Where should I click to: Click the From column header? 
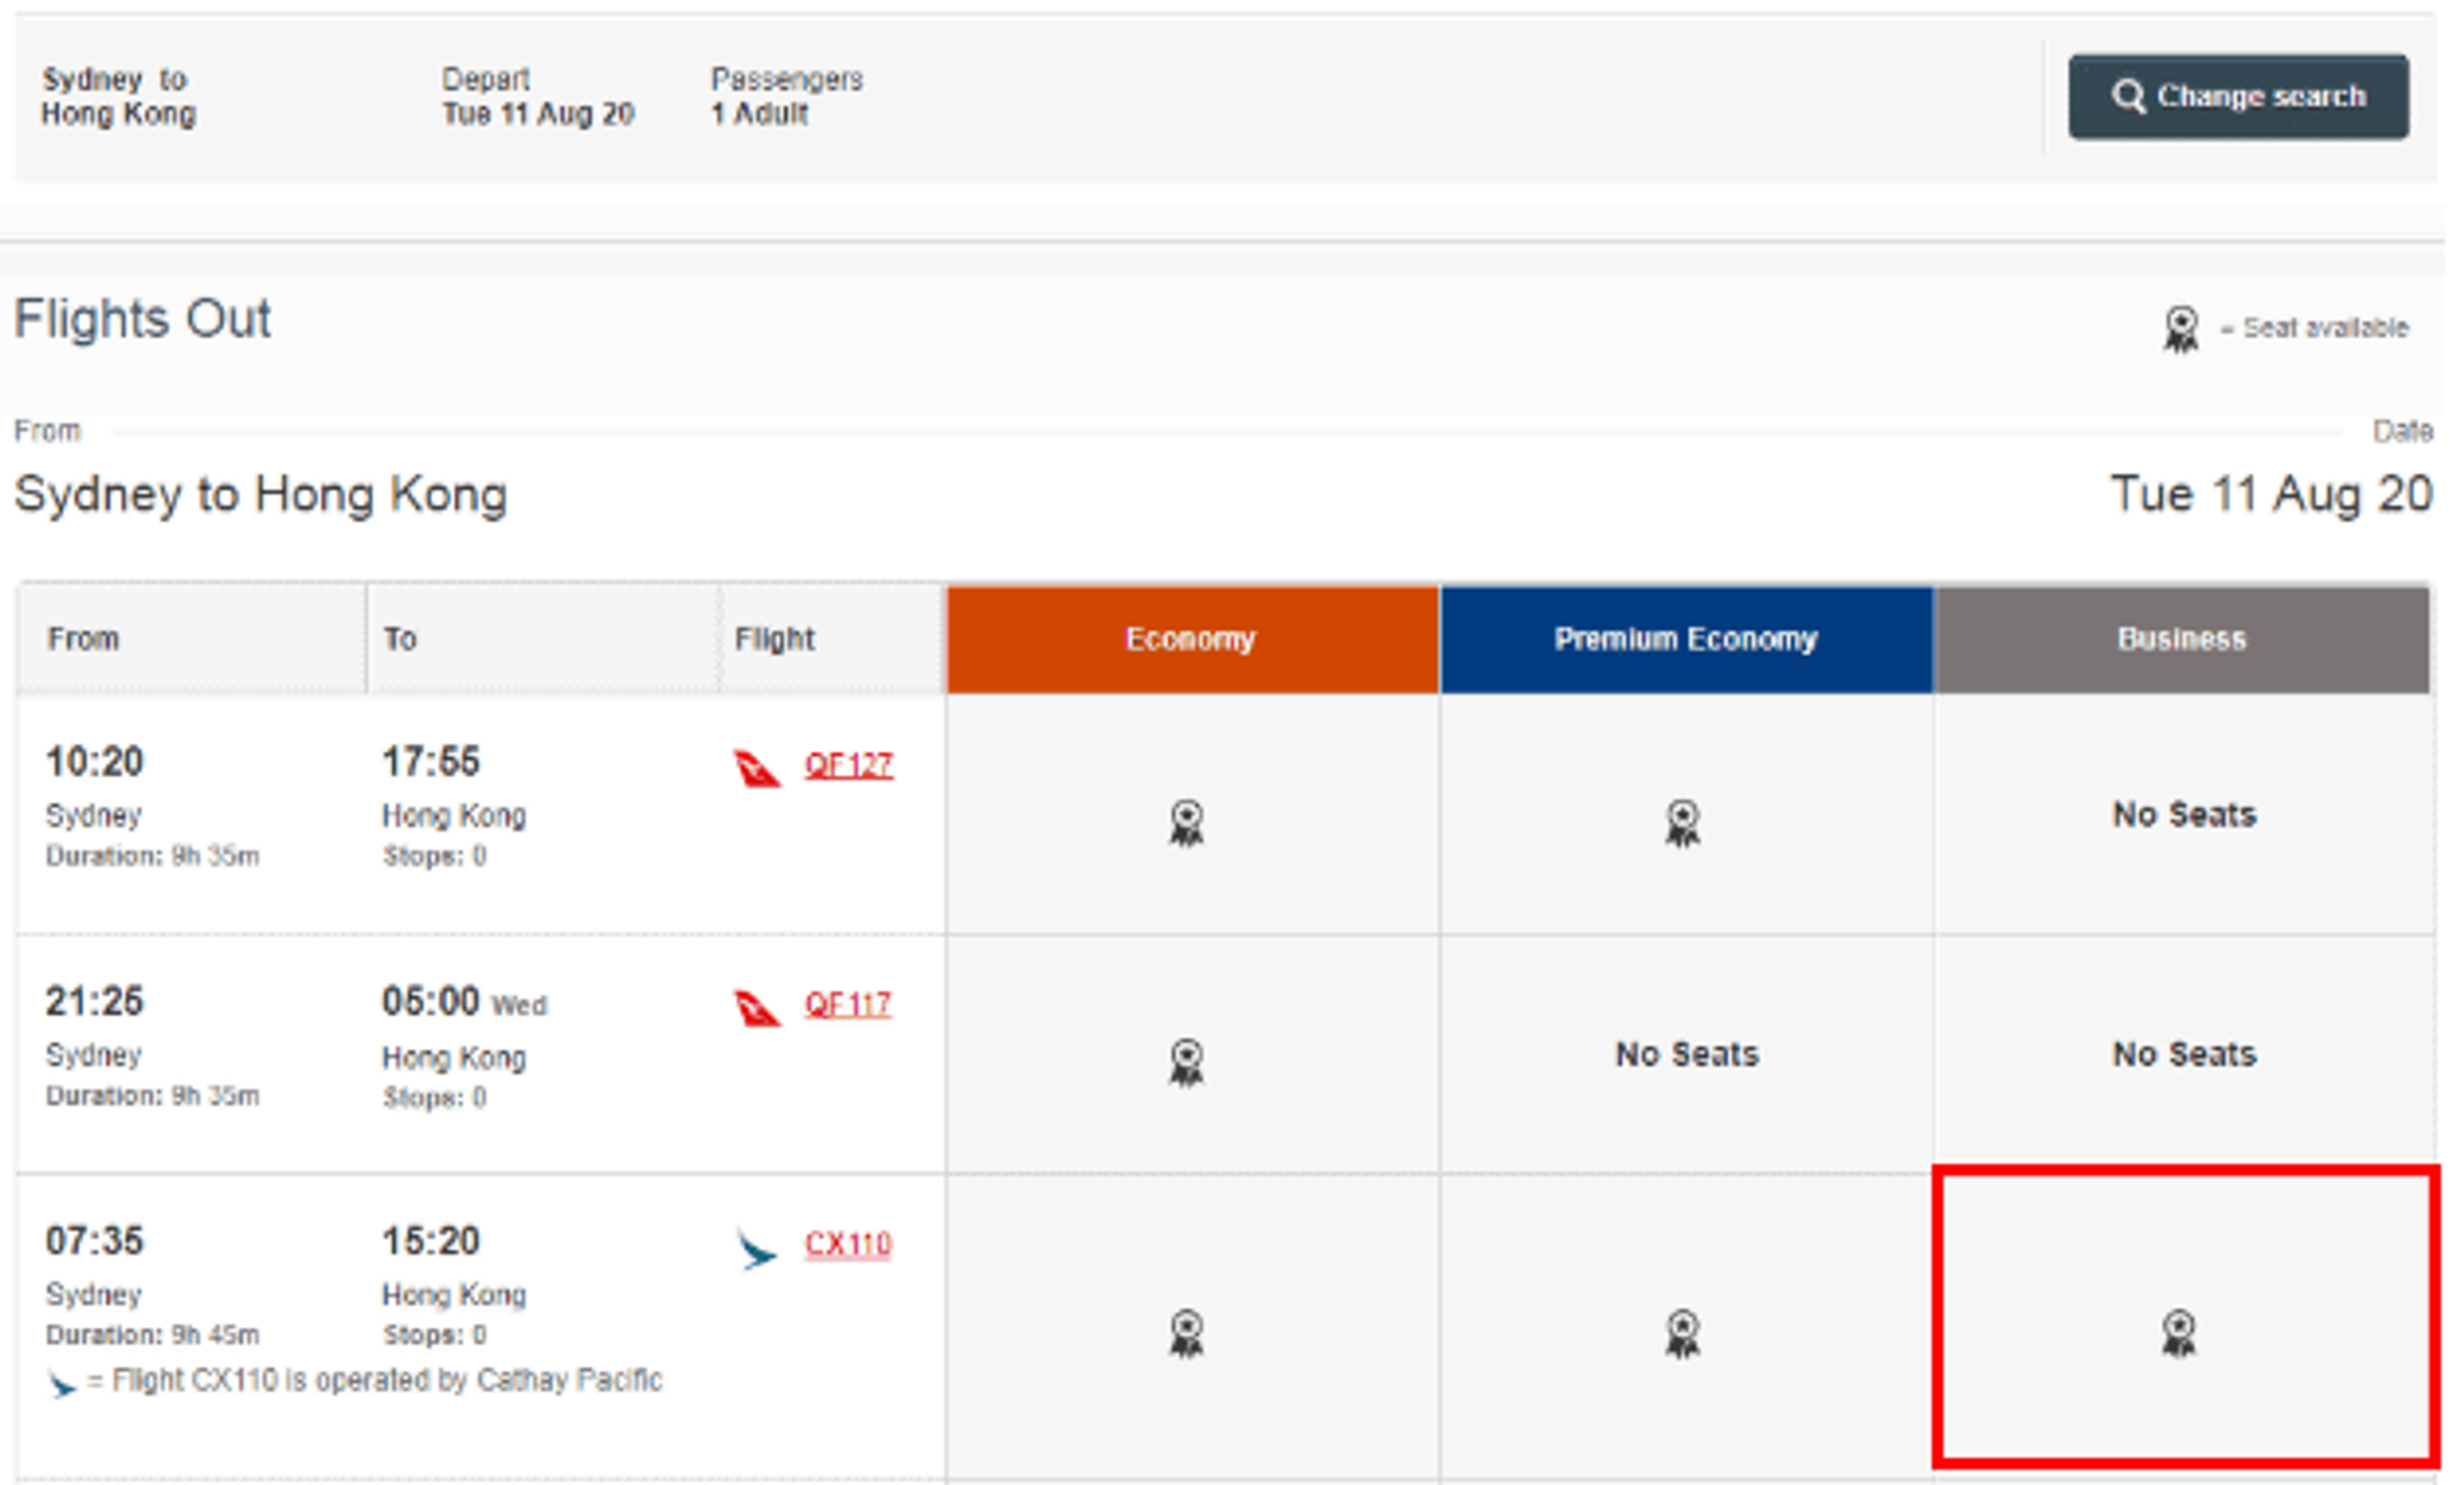click(x=191, y=639)
